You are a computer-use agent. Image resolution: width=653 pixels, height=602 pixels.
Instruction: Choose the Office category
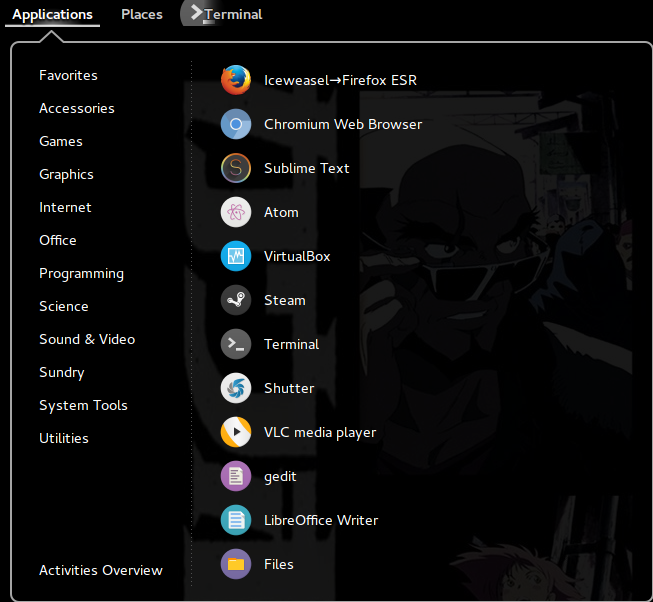tap(57, 240)
